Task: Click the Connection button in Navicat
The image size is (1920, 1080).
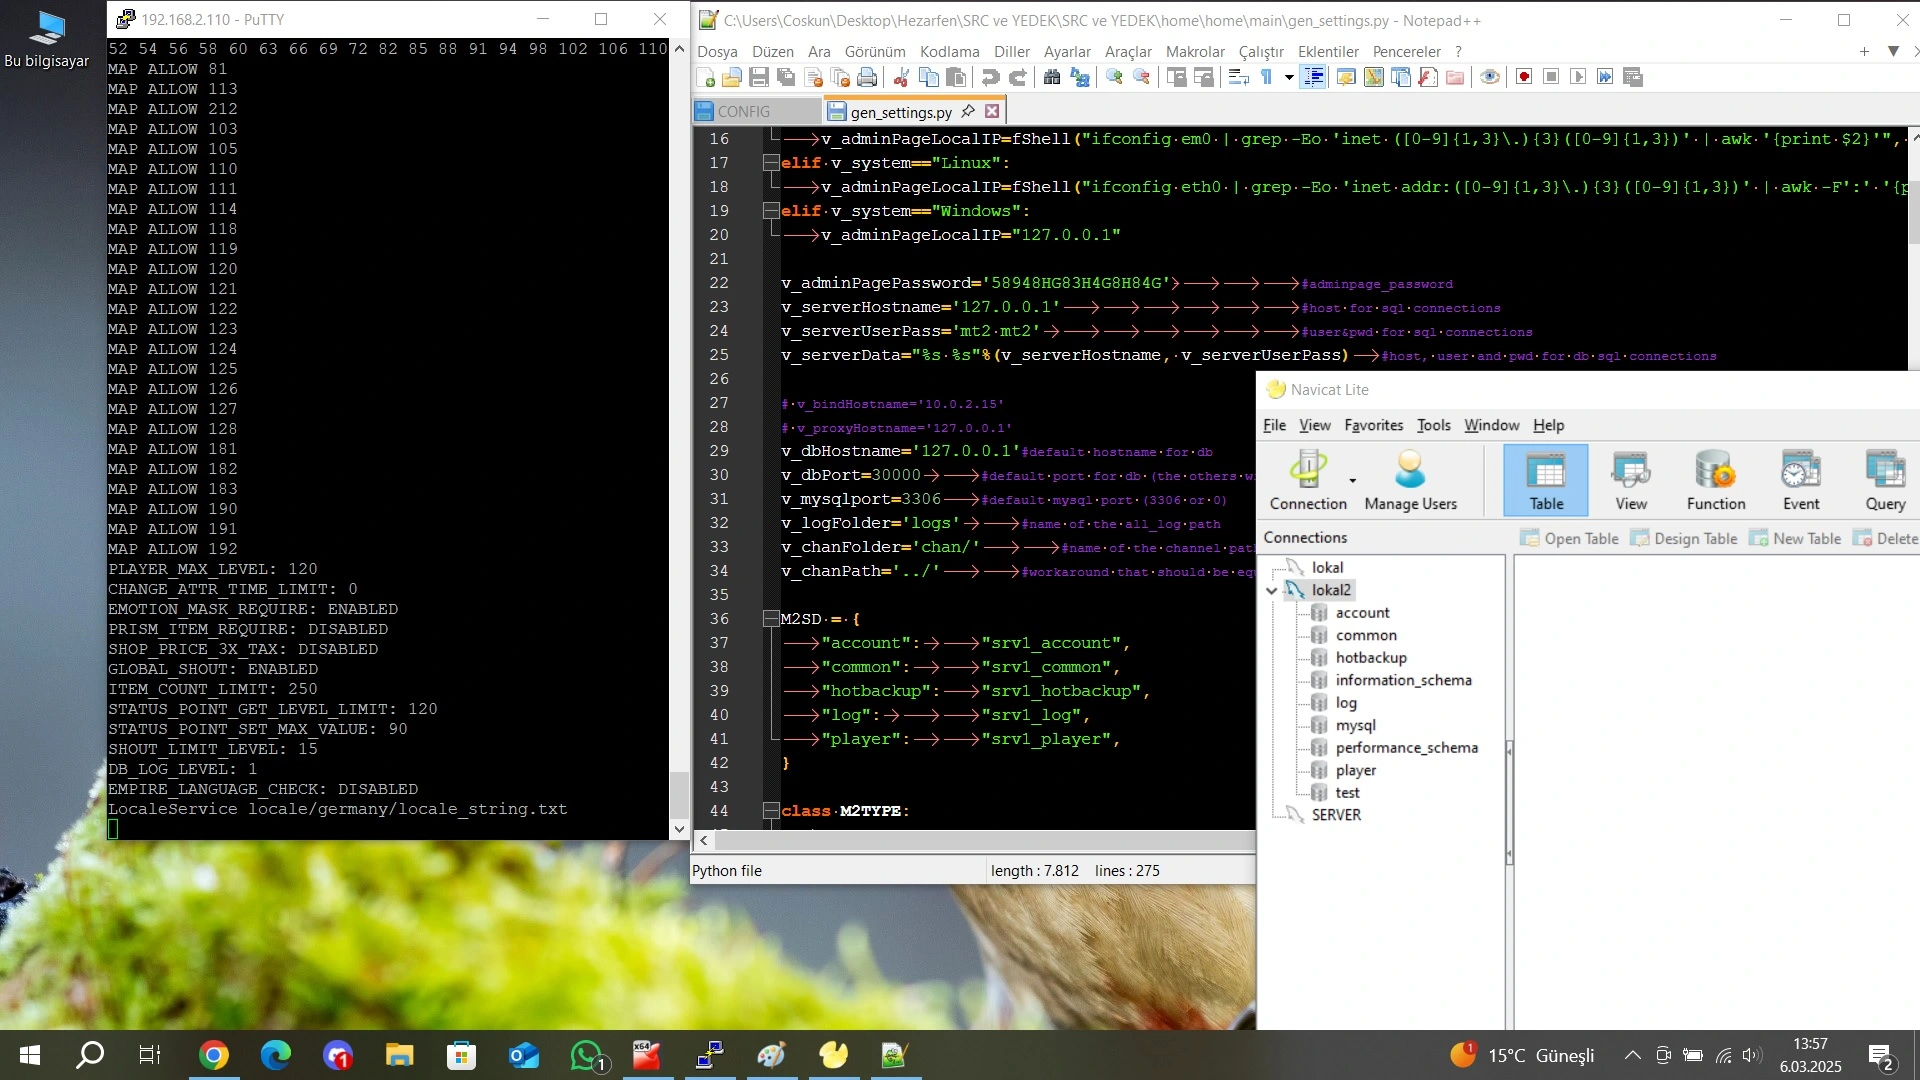Action: 1308,481
